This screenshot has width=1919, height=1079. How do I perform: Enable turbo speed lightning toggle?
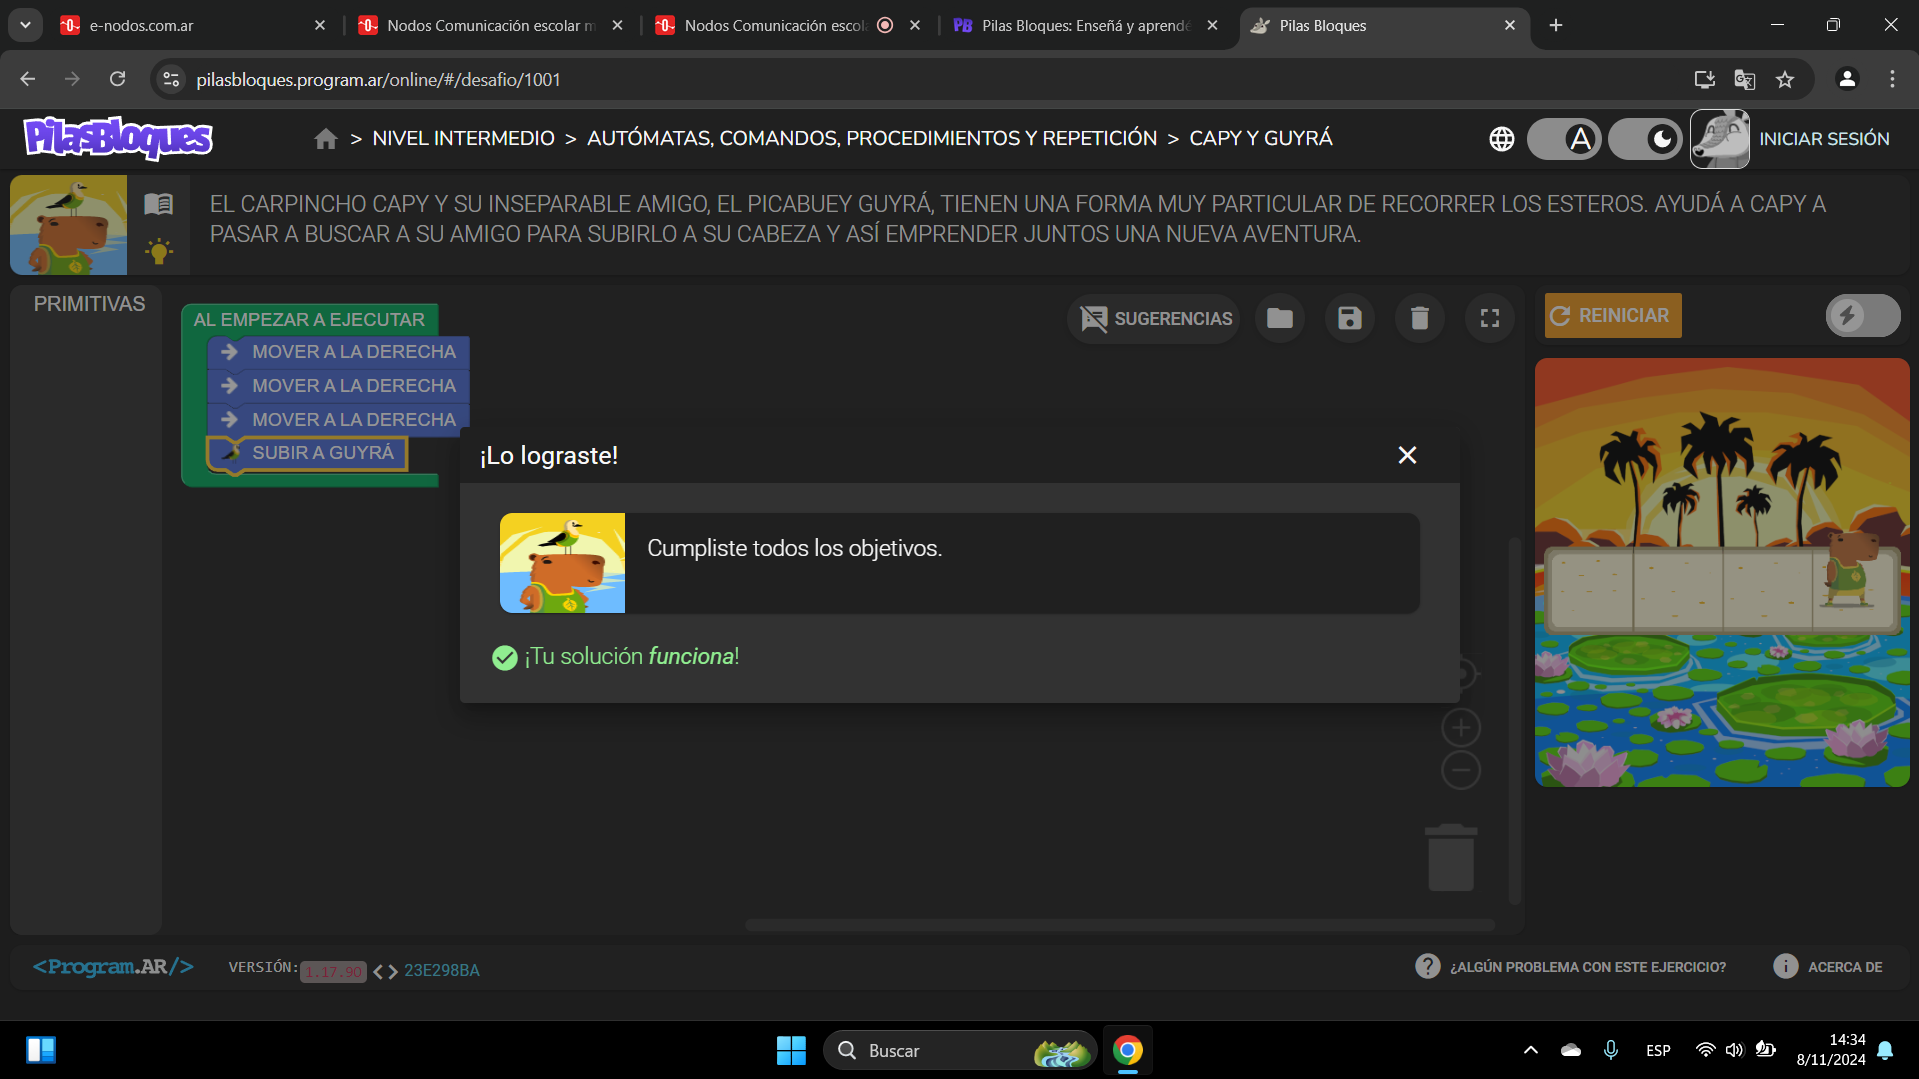point(1862,316)
